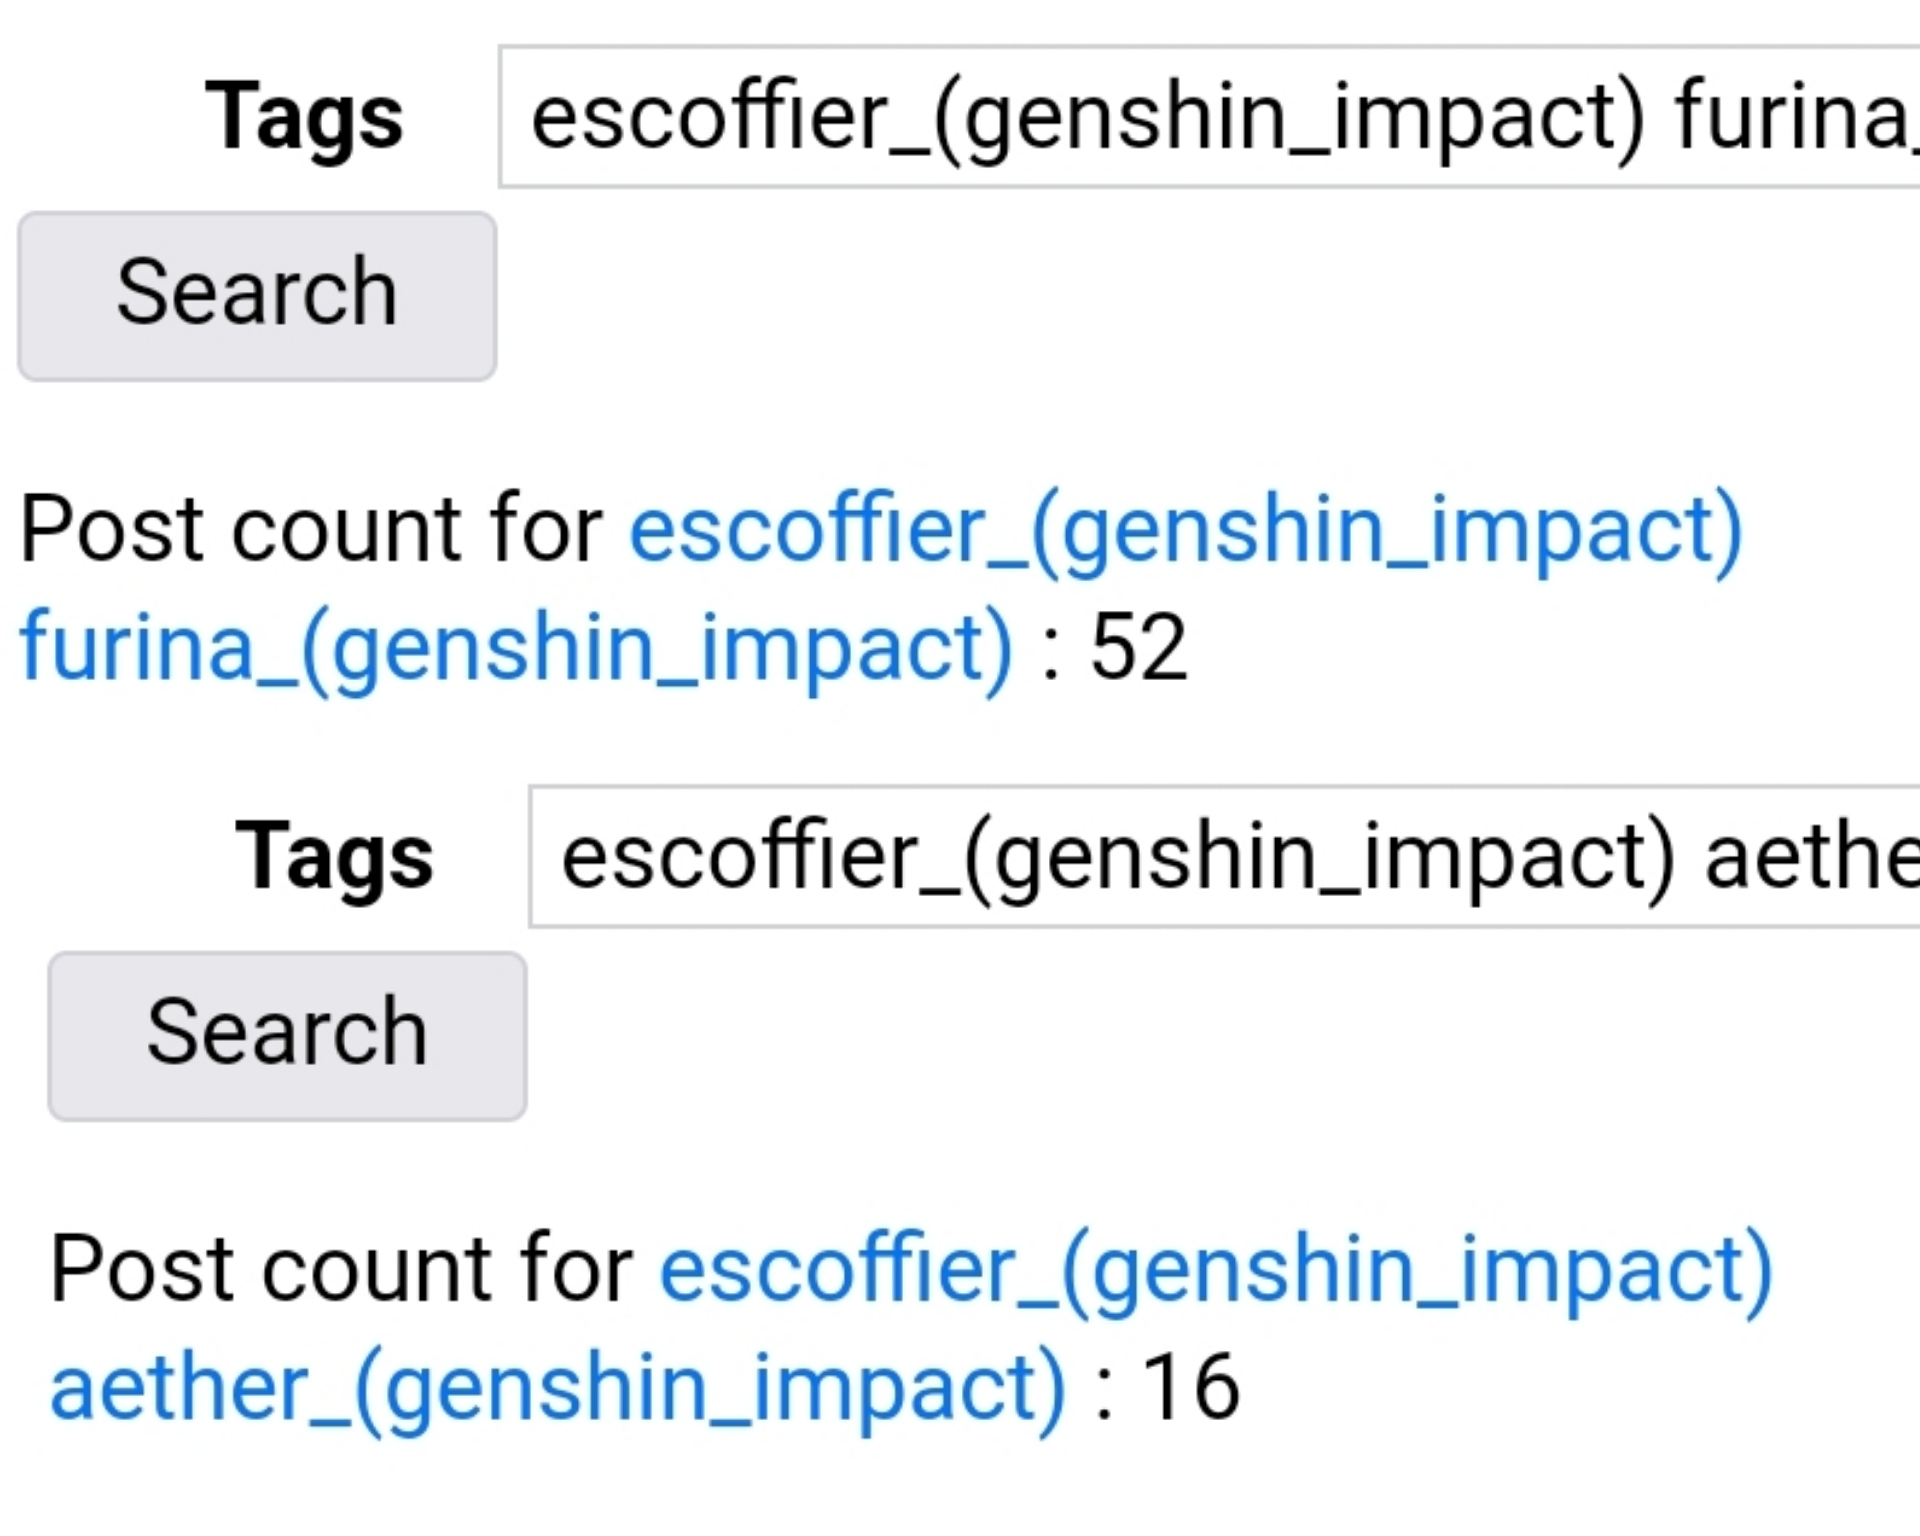Click the post count number 16
1920x1536 pixels.
pyautogui.click(x=1190, y=1388)
